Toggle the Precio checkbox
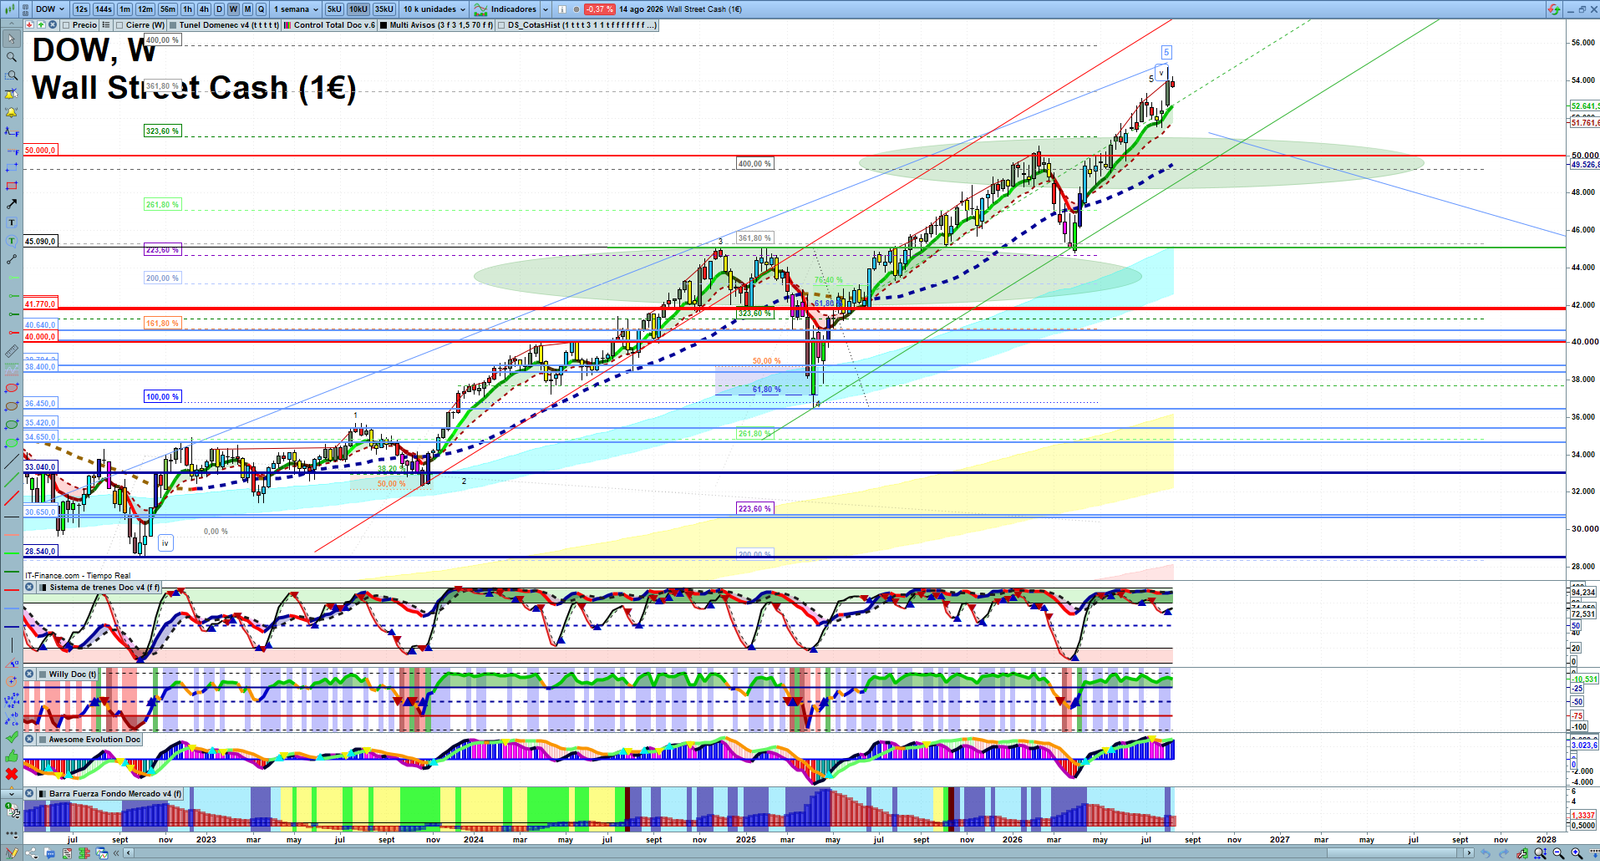Screen dimensions: 1600x861 [x=66, y=25]
